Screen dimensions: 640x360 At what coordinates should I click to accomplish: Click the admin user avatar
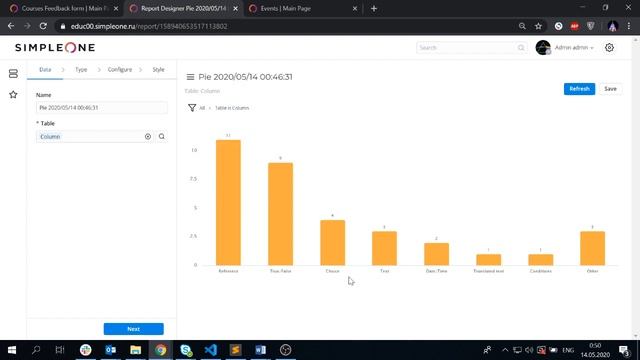pyautogui.click(x=543, y=48)
